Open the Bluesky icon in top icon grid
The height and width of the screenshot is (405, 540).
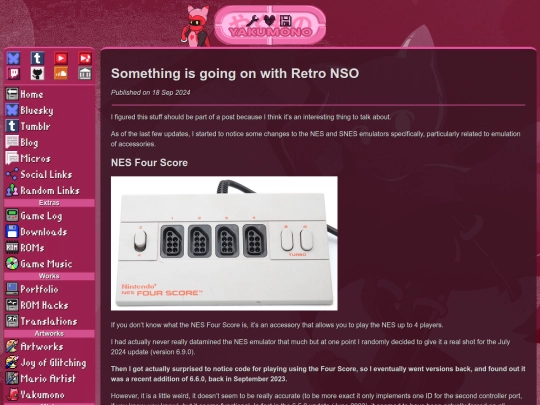[x=13, y=58]
